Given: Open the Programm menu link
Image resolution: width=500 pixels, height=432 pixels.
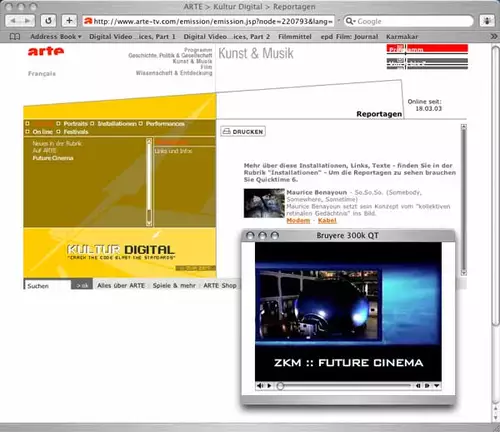Looking at the screenshot, I should tap(198, 50).
